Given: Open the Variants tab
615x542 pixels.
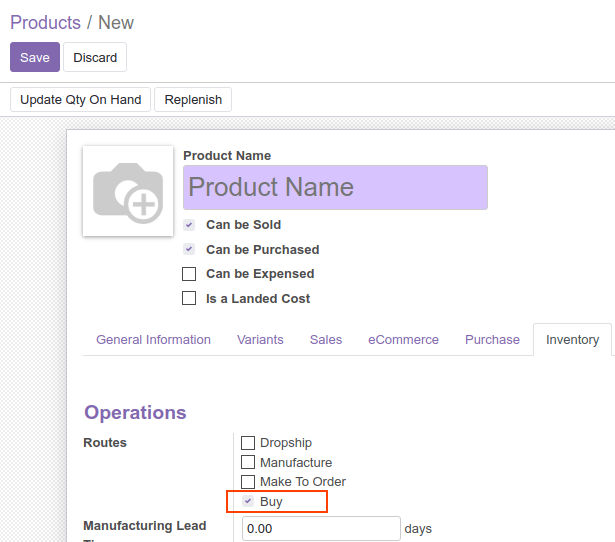Looking at the screenshot, I should pyautogui.click(x=260, y=340).
